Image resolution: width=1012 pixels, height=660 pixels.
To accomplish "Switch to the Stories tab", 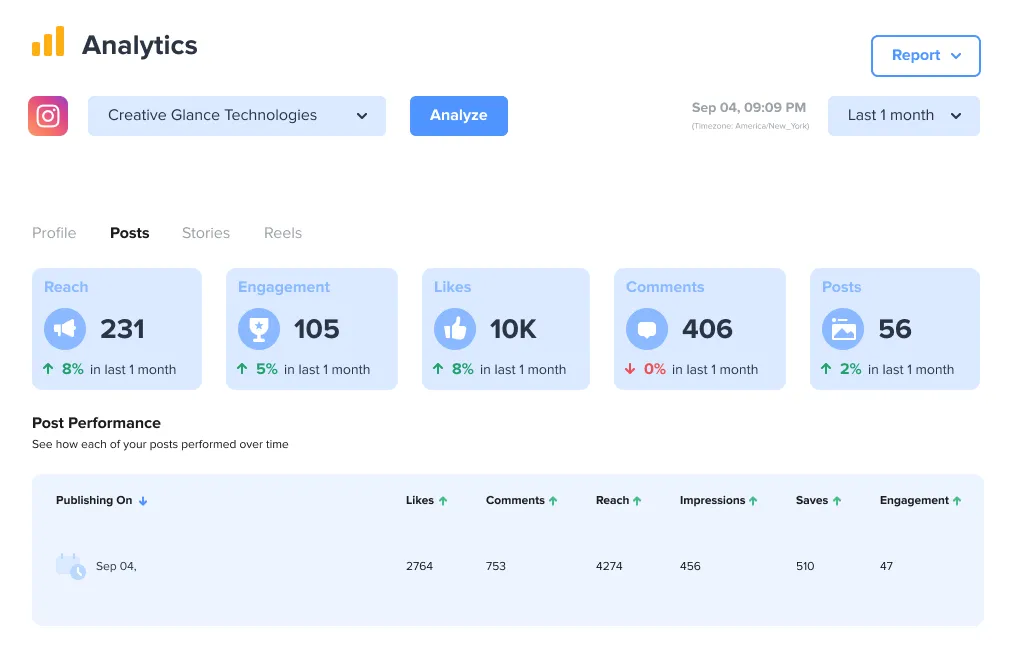I will (x=206, y=233).
